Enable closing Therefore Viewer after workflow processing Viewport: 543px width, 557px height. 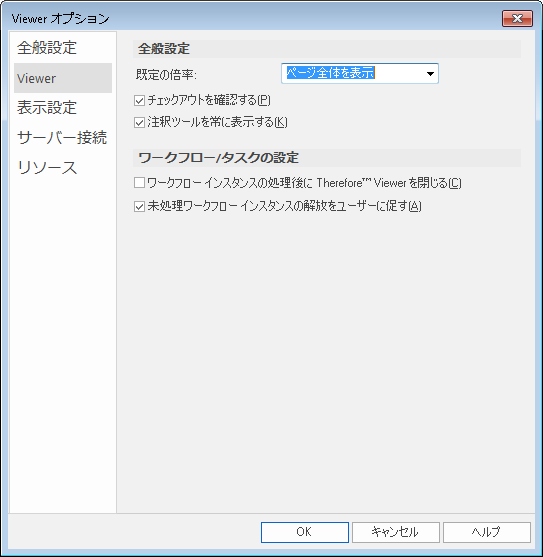click(x=139, y=183)
